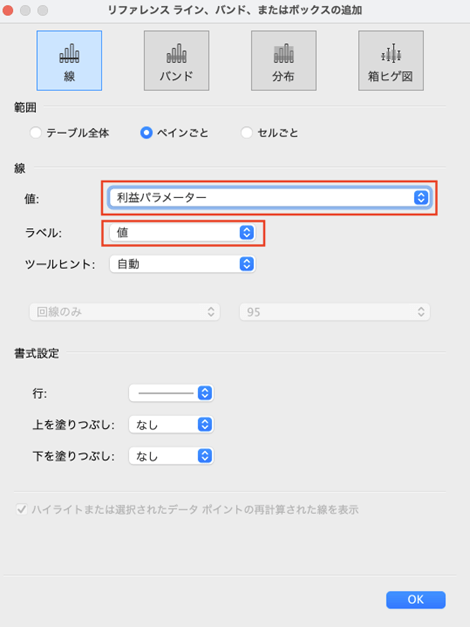Click the red close window button
The image size is (470, 627).
pyautogui.click(x=8, y=10)
